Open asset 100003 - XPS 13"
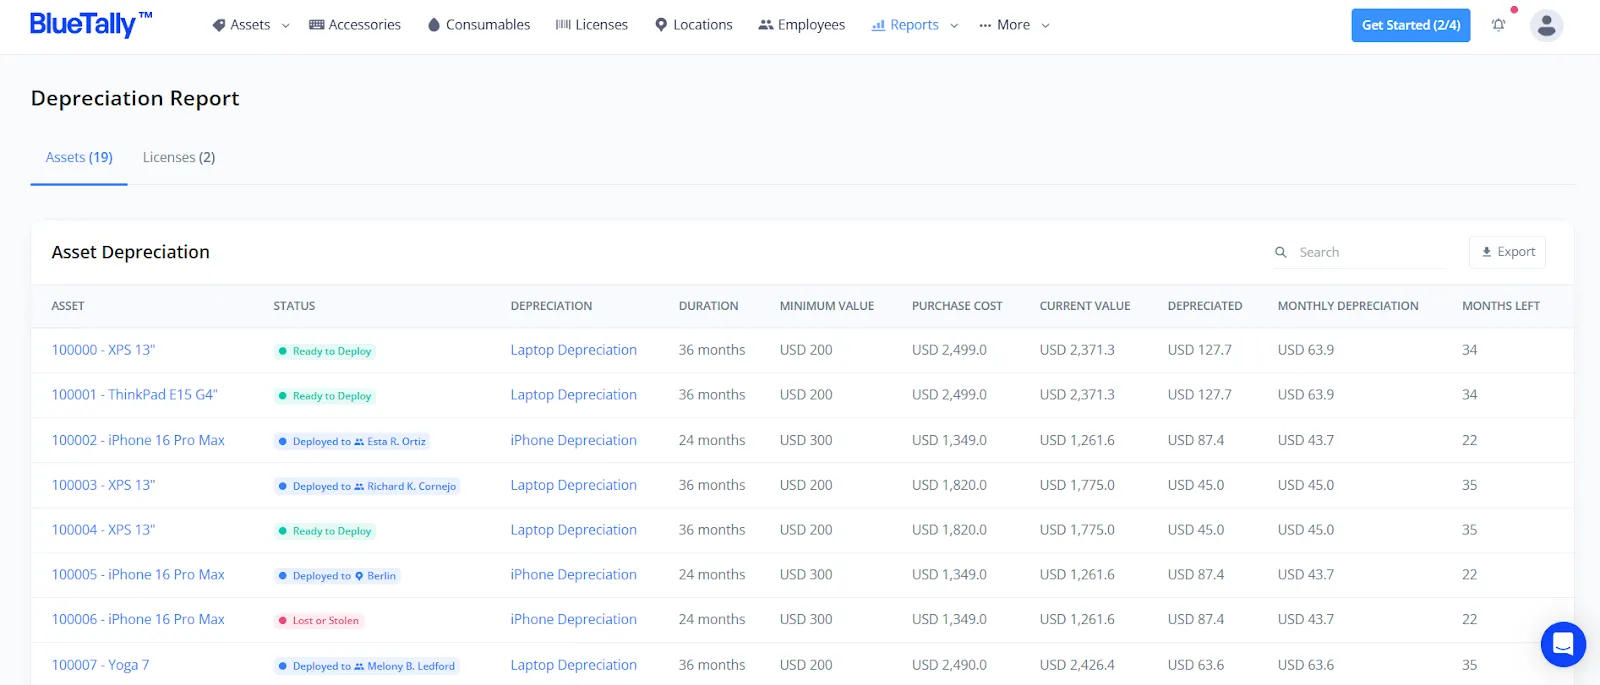1600x685 pixels. coord(104,485)
